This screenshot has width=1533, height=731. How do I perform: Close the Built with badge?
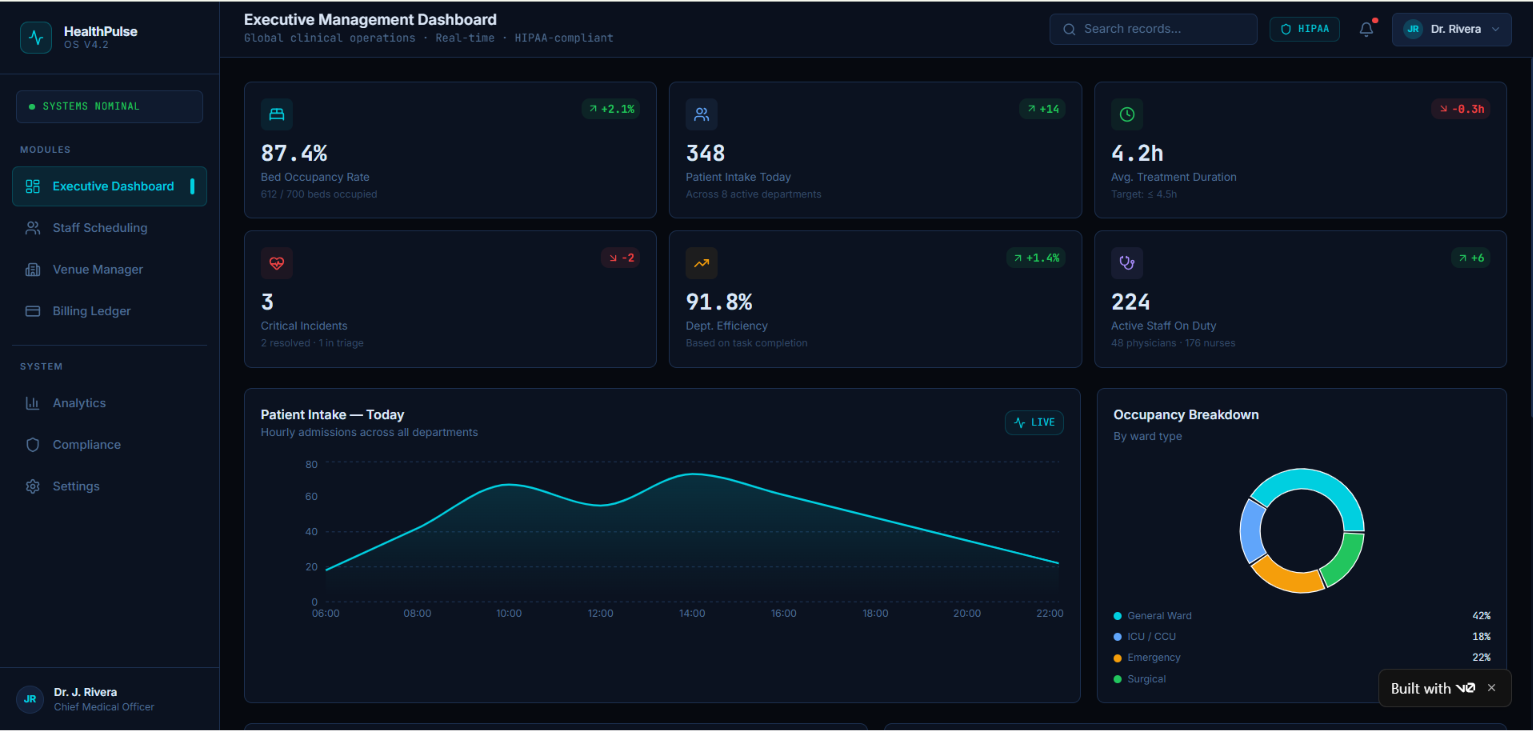coord(1491,688)
